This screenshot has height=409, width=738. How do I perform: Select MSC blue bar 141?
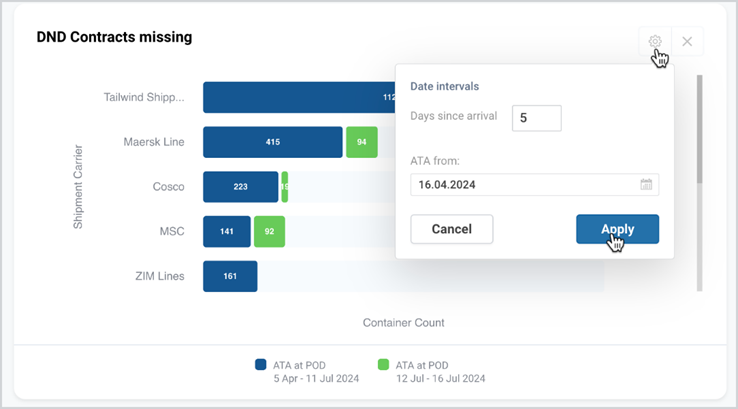click(x=227, y=232)
